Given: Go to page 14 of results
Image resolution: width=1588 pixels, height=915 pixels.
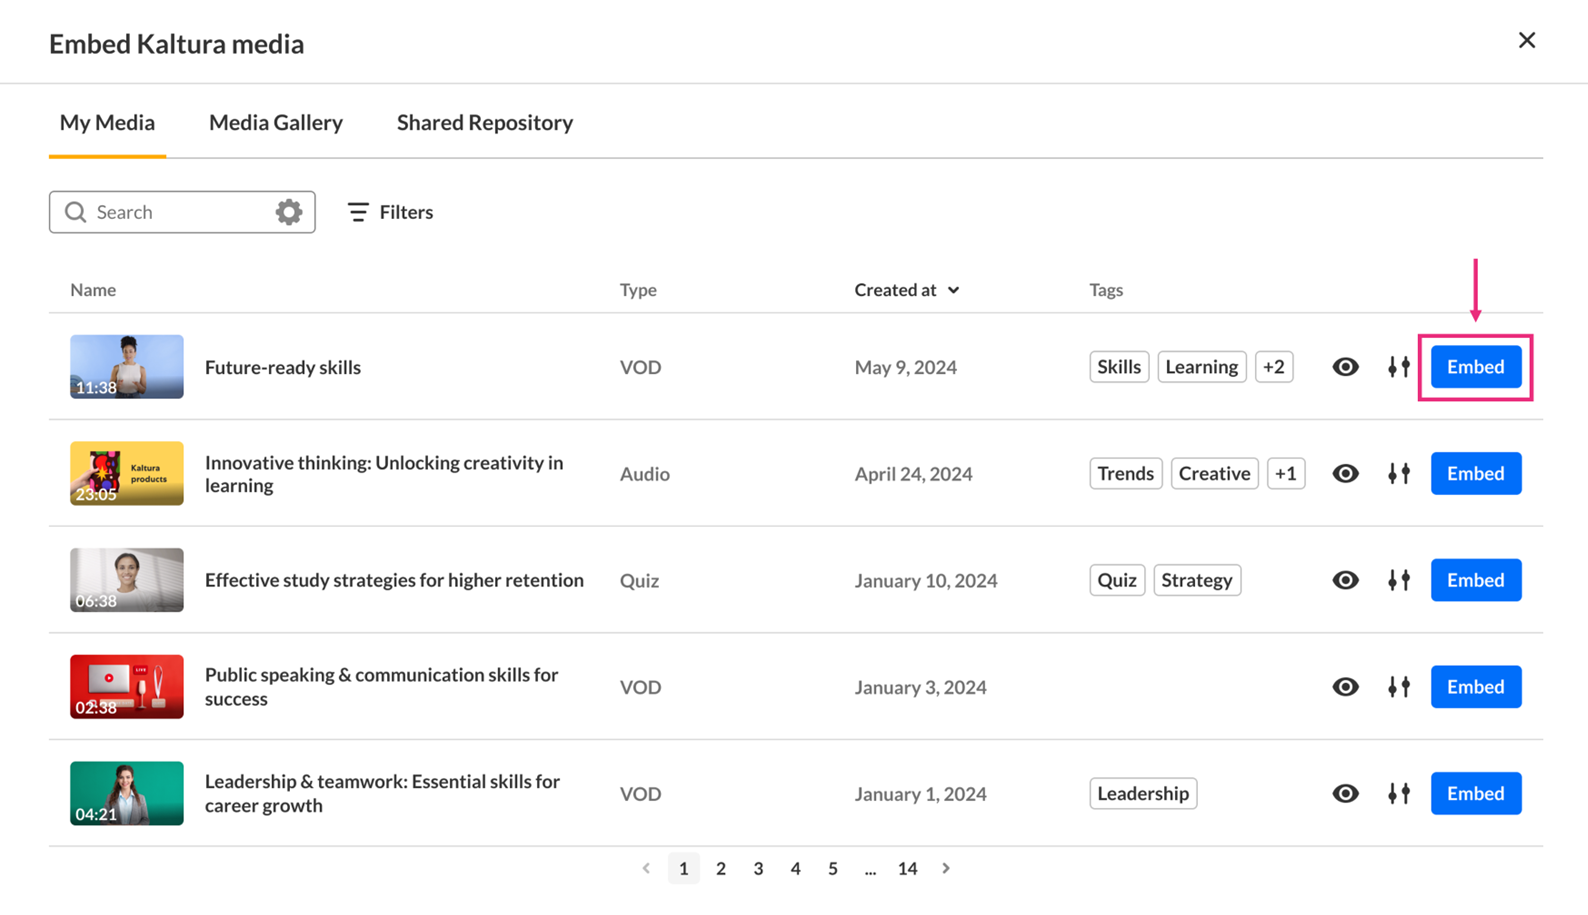Looking at the screenshot, I should pyautogui.click(x=907, y=869).
